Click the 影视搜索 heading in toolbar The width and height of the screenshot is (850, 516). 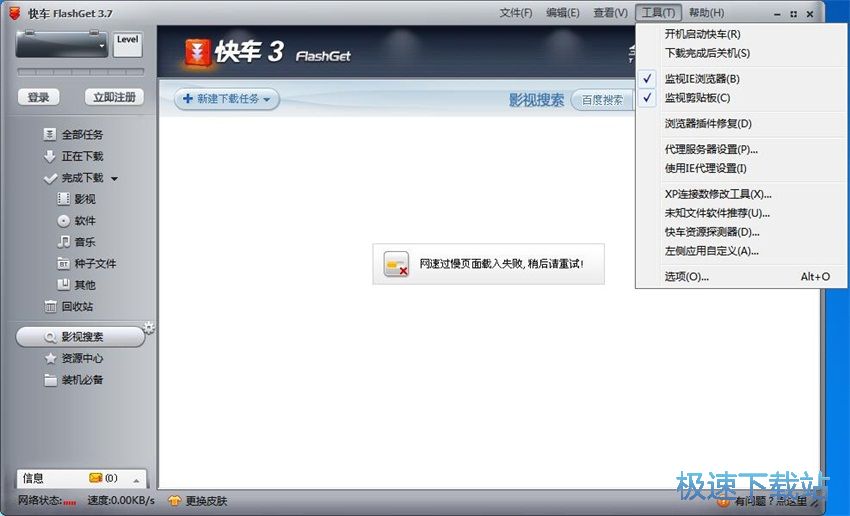point(536,100)
